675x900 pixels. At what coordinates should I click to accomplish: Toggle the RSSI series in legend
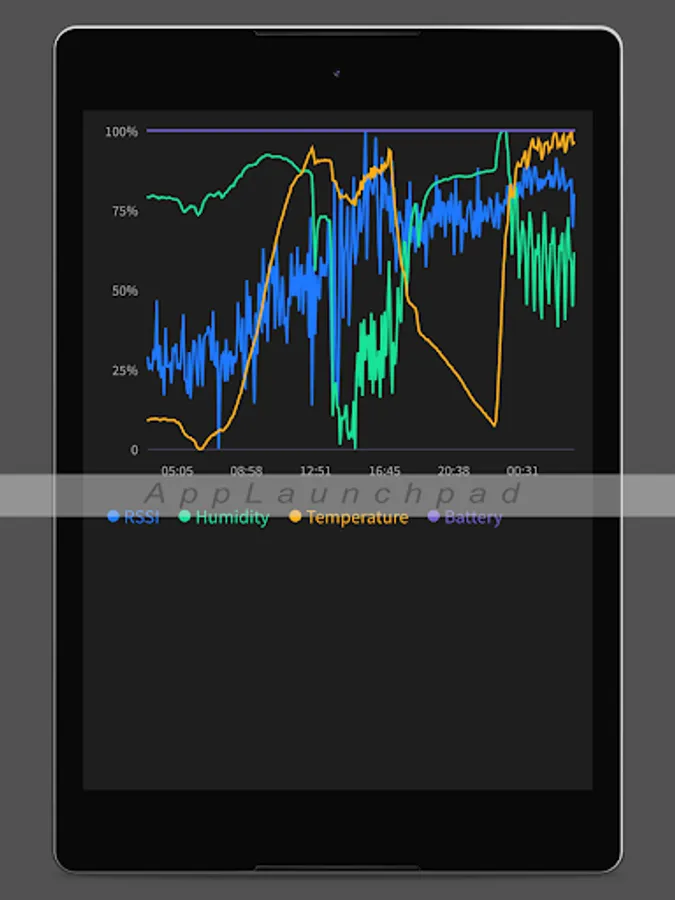tap(133, 517)
